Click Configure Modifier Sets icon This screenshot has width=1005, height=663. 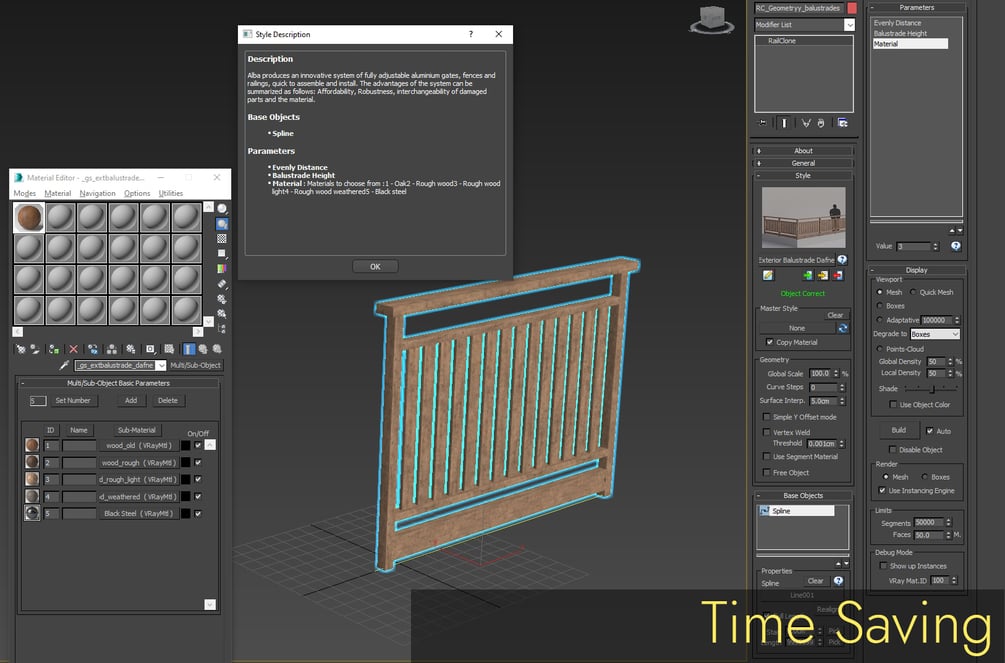coord(843,122)
